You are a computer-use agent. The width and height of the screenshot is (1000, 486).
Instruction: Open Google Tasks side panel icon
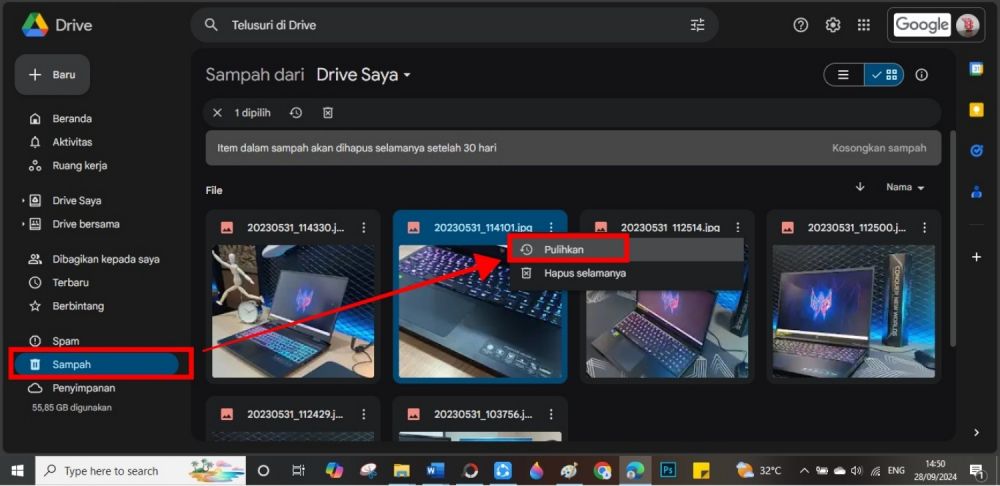point(976,151)
